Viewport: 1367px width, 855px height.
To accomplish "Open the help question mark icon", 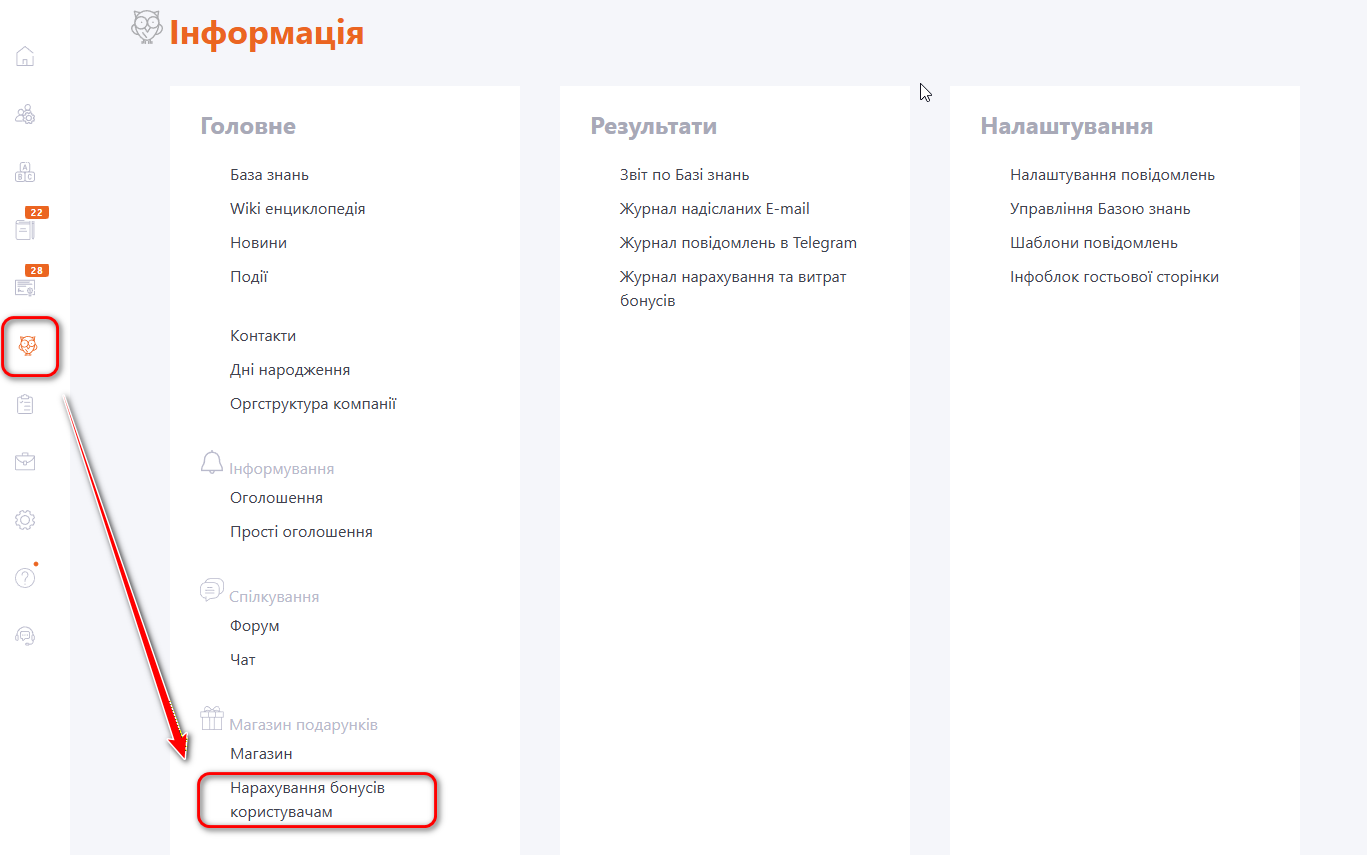I will [25, 578].
